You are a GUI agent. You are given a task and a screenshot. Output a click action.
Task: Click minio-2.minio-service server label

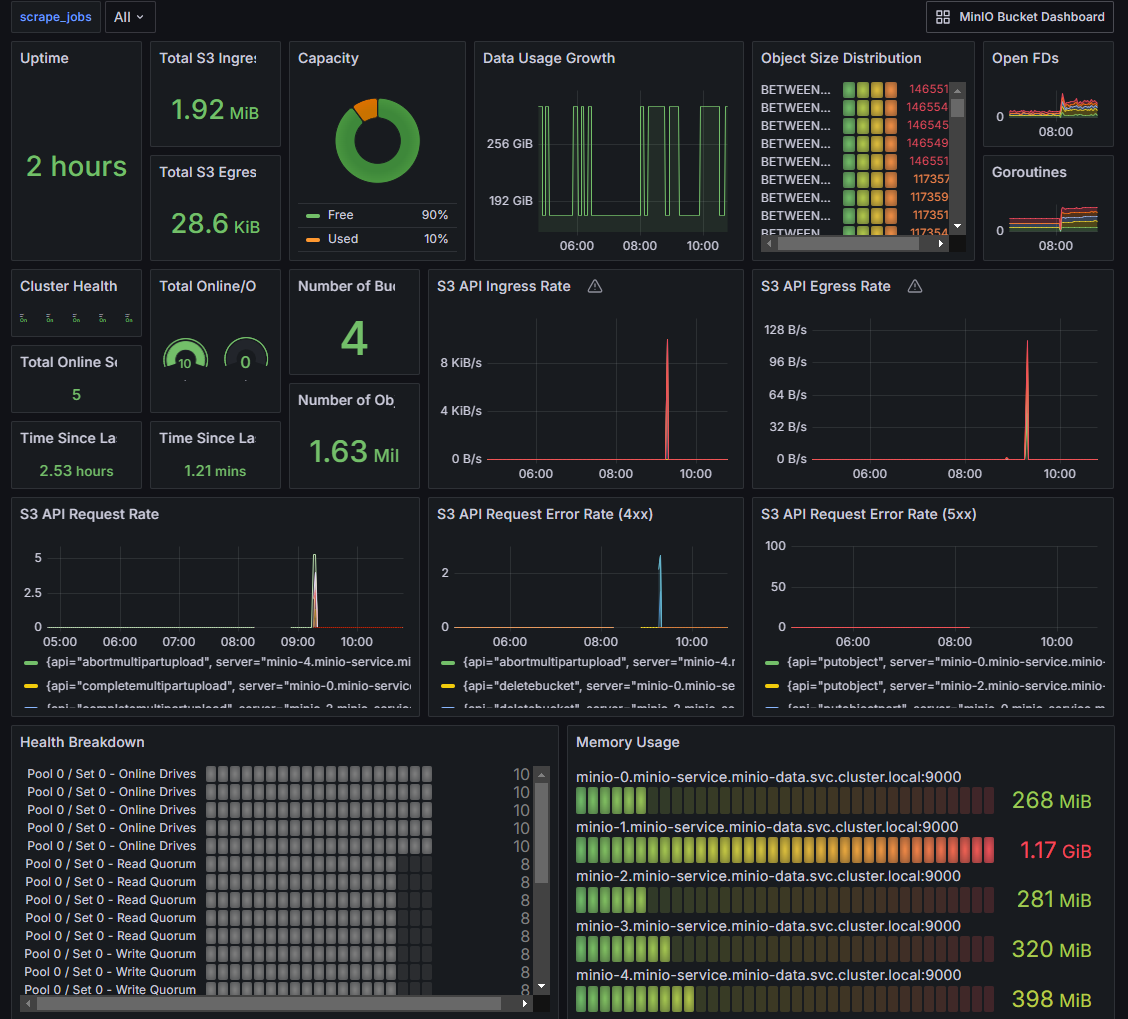[x=768, y=876]
